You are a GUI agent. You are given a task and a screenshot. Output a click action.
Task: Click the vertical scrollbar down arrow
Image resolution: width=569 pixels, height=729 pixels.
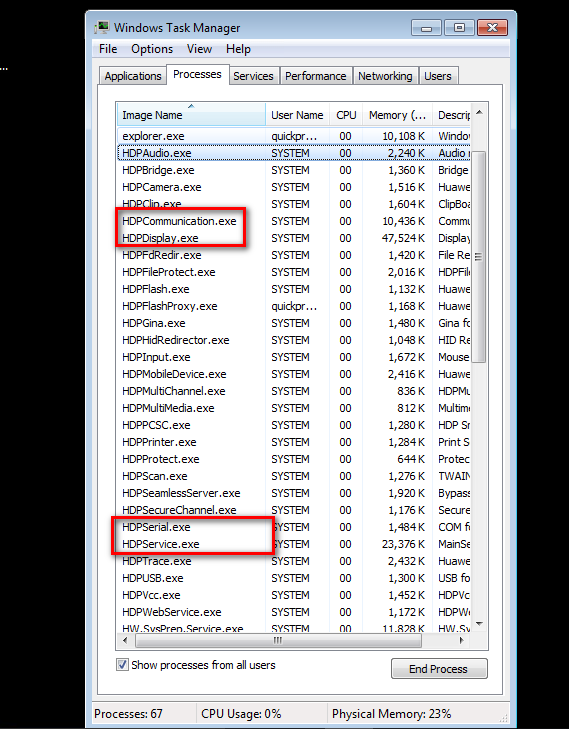(x=479, y=624)
